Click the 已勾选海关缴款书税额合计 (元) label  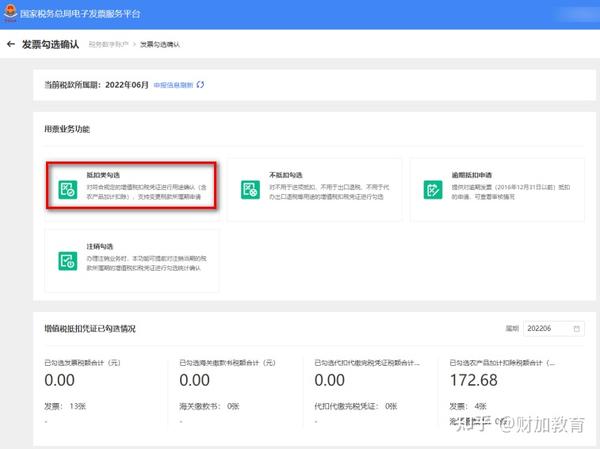227,362
